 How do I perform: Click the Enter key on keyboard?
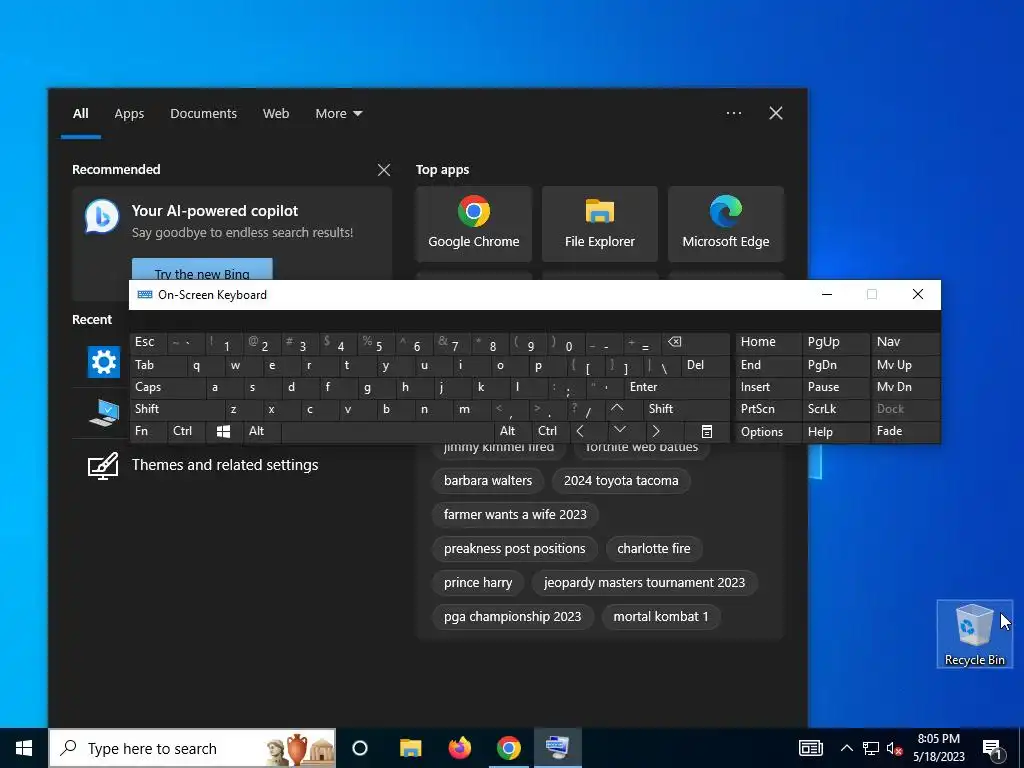tap(677, 387)
